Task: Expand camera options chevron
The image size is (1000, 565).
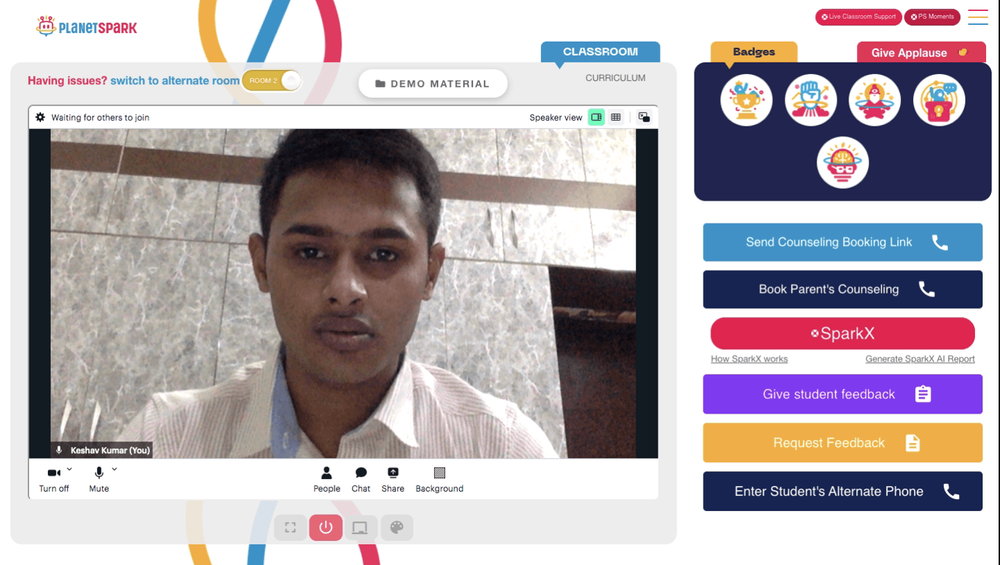Action: (70, 469)
